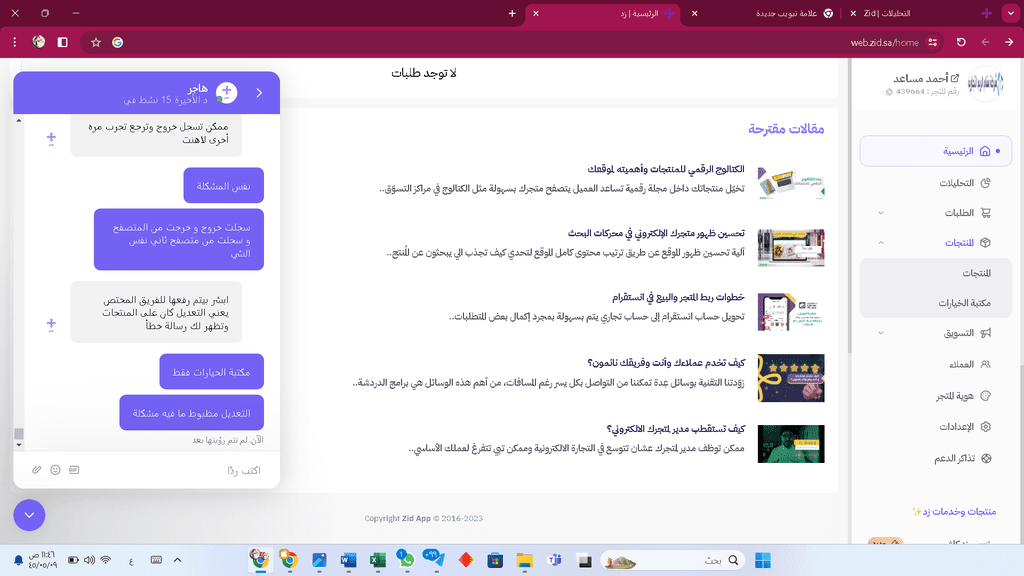
Task: Click هوية المتجر palette icon
Action: coord(985,396)
